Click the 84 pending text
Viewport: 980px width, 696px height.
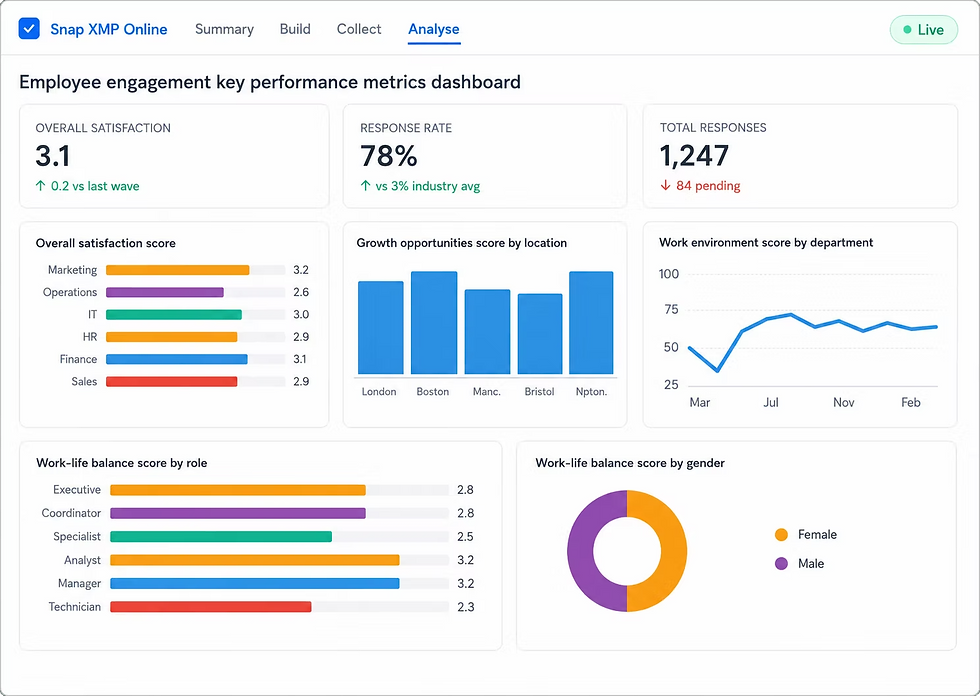(x=708, y=186)
